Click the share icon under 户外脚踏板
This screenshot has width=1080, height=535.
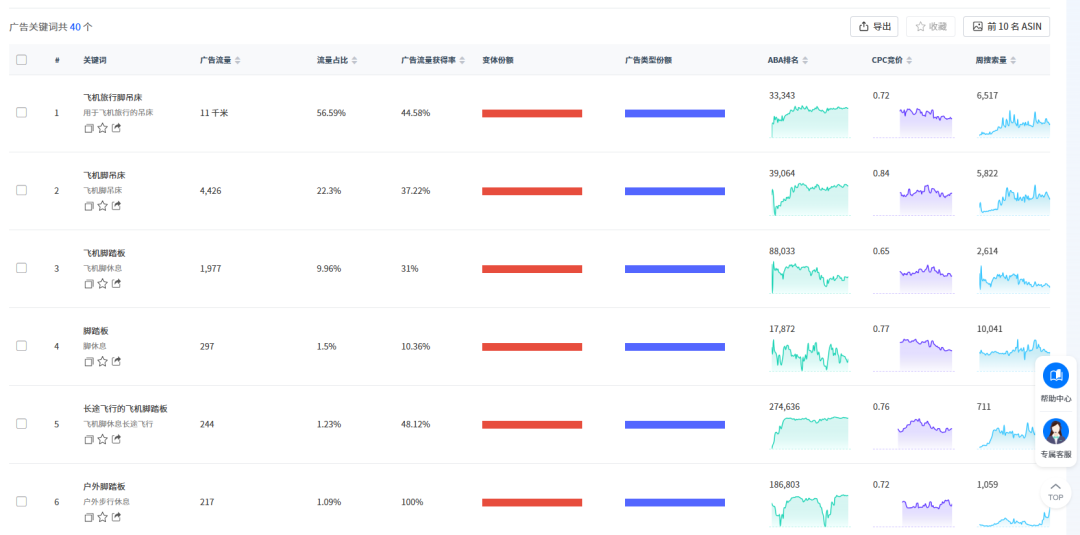click(x=116, y=517)
